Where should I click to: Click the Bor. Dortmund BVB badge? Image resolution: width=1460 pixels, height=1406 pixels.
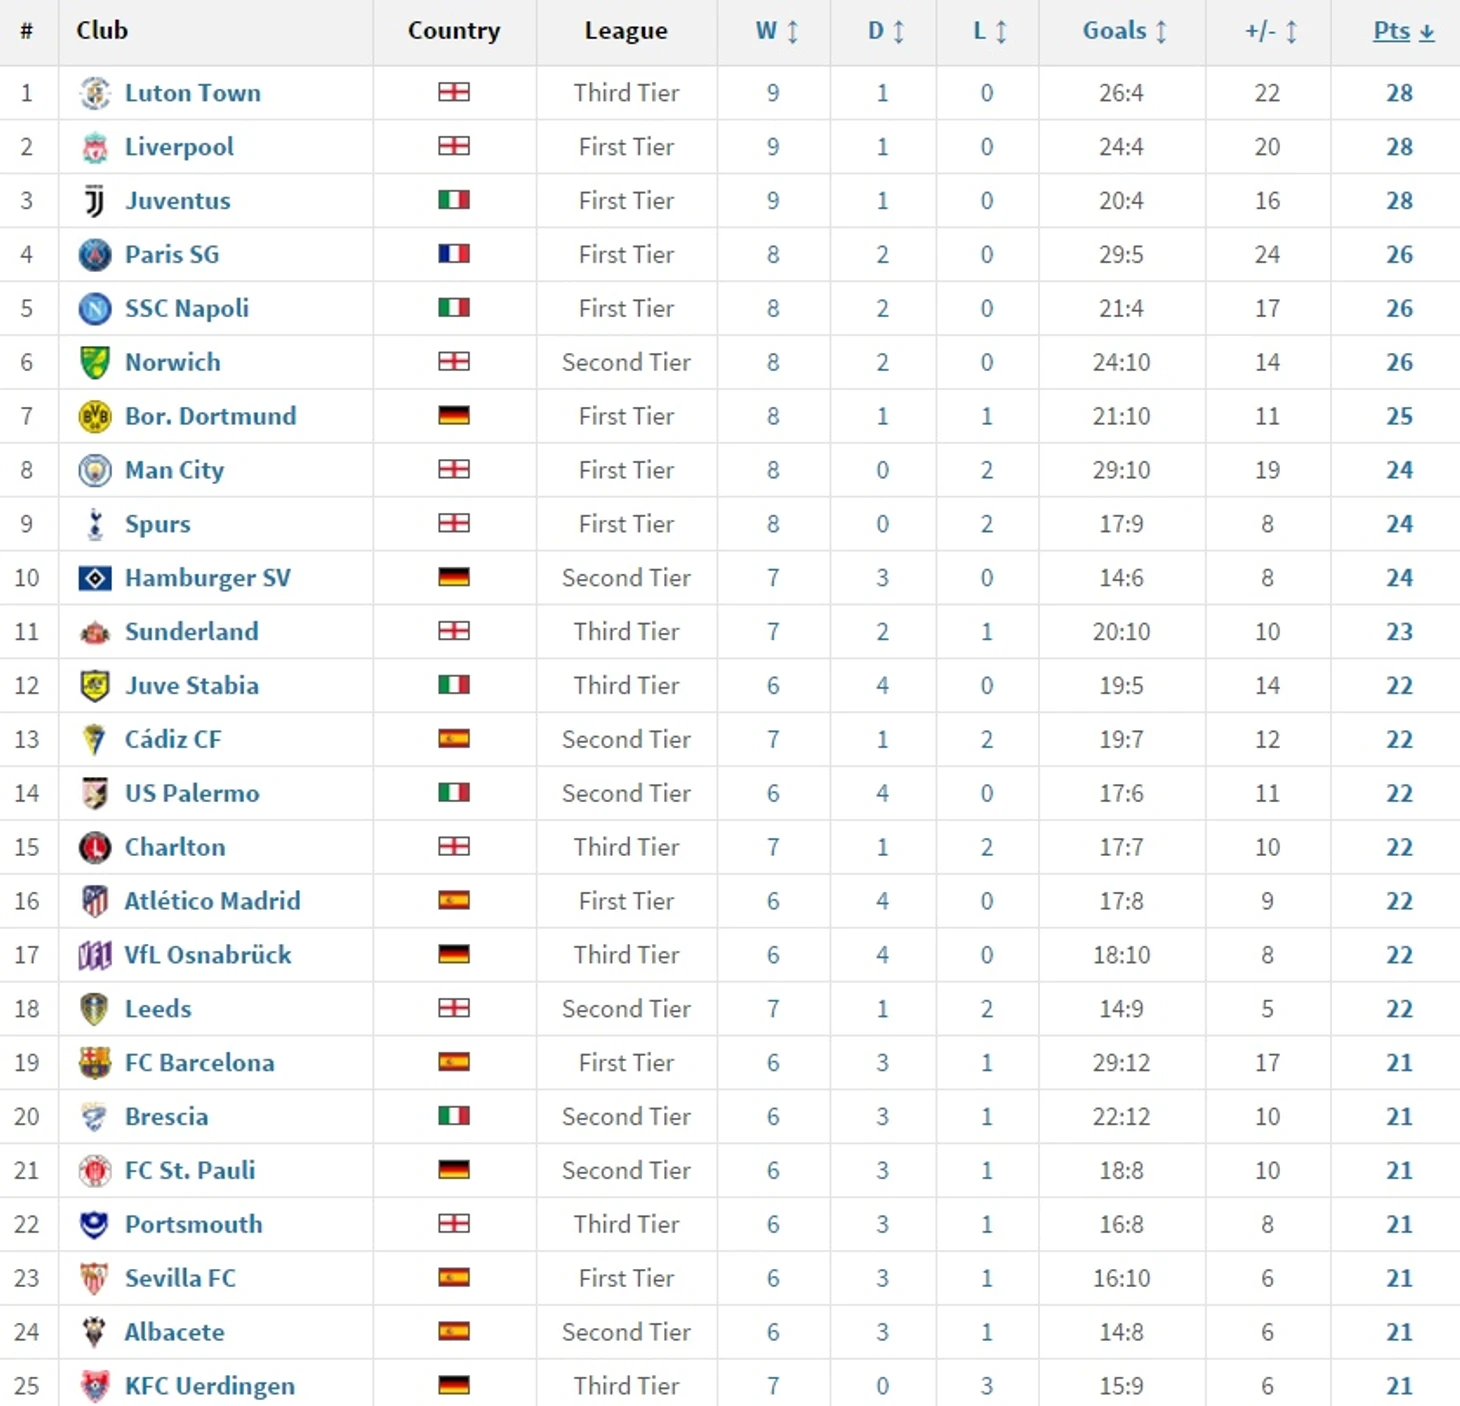coord(95,417)
